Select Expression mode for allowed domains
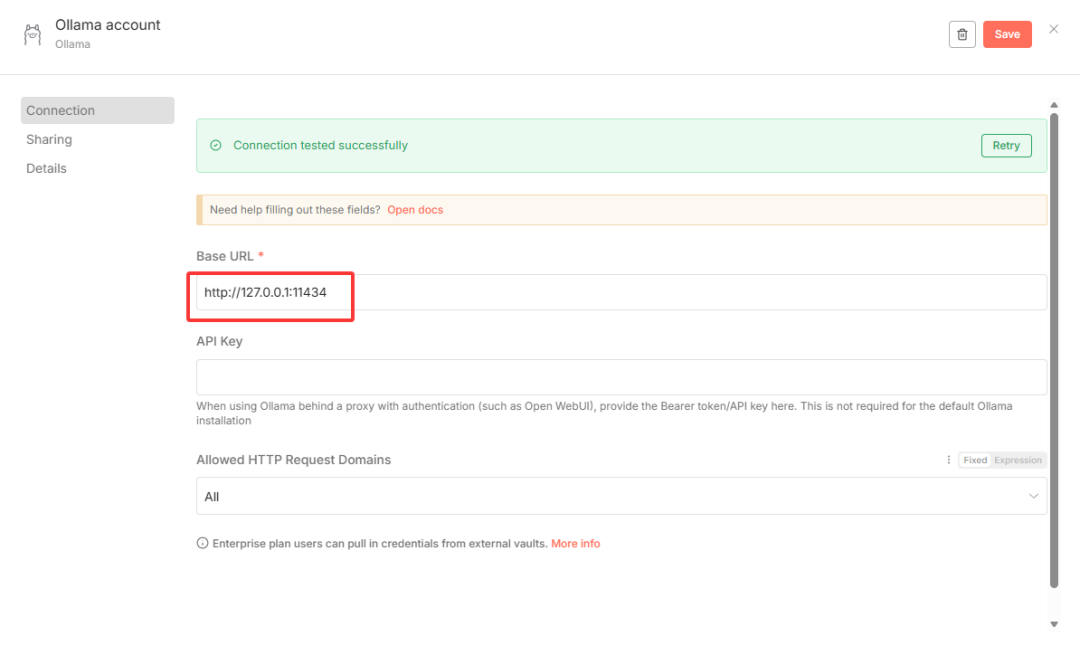This screenshot has width=1080, height=646. pos(1017,460)
